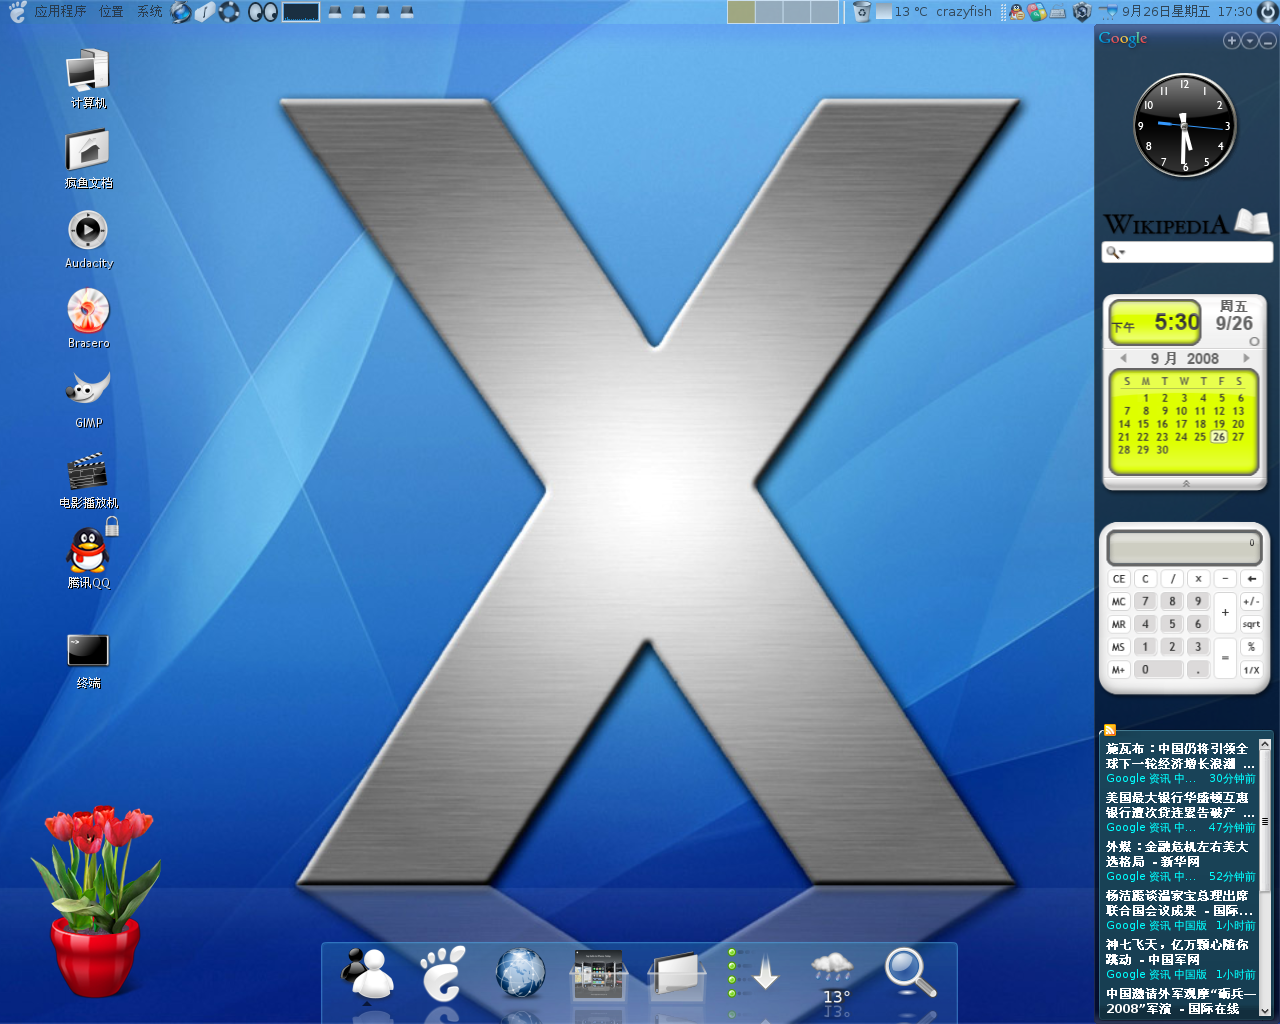The width and height of the screenshot is (1280, 1024).
Task: Click the Google sidebar logo
Action: click(1123, 39)
